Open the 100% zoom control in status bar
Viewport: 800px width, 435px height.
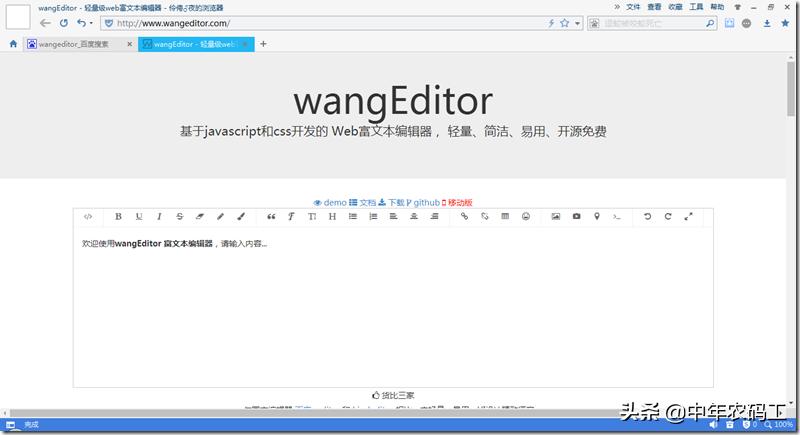(x=779, y=424)
